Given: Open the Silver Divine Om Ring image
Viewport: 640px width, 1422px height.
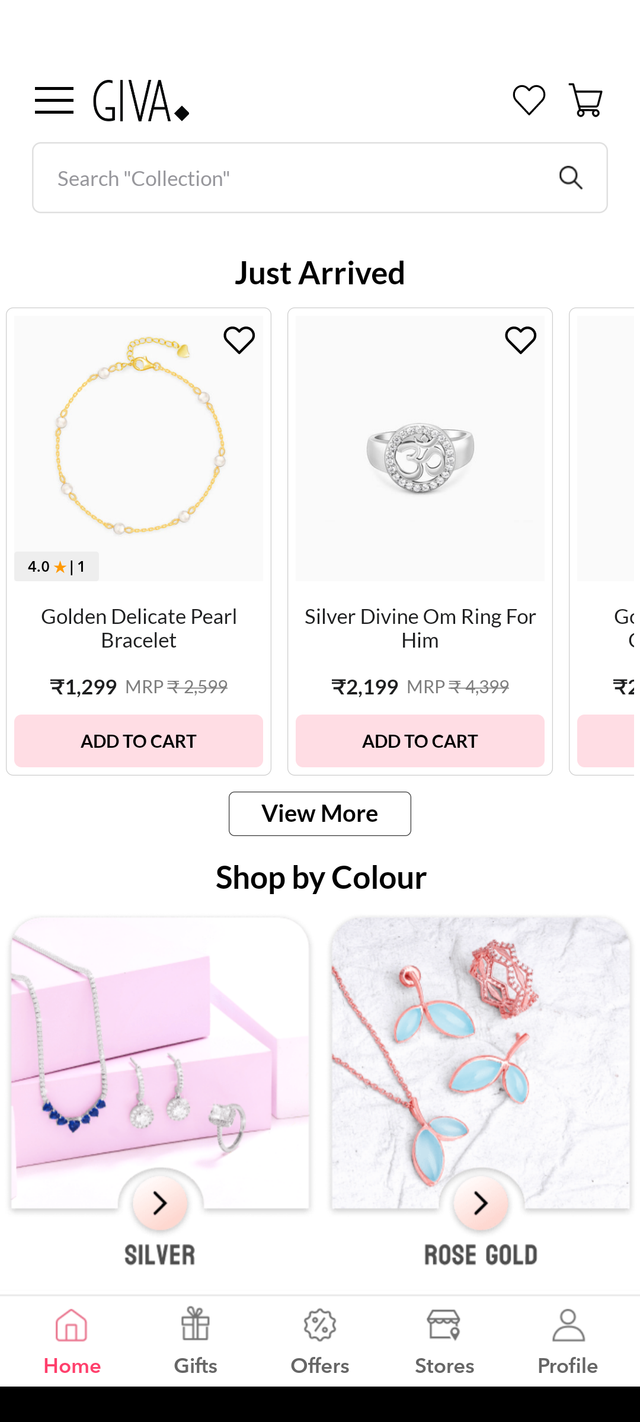Looking at the screenshot, I should [x=420, y=449].
